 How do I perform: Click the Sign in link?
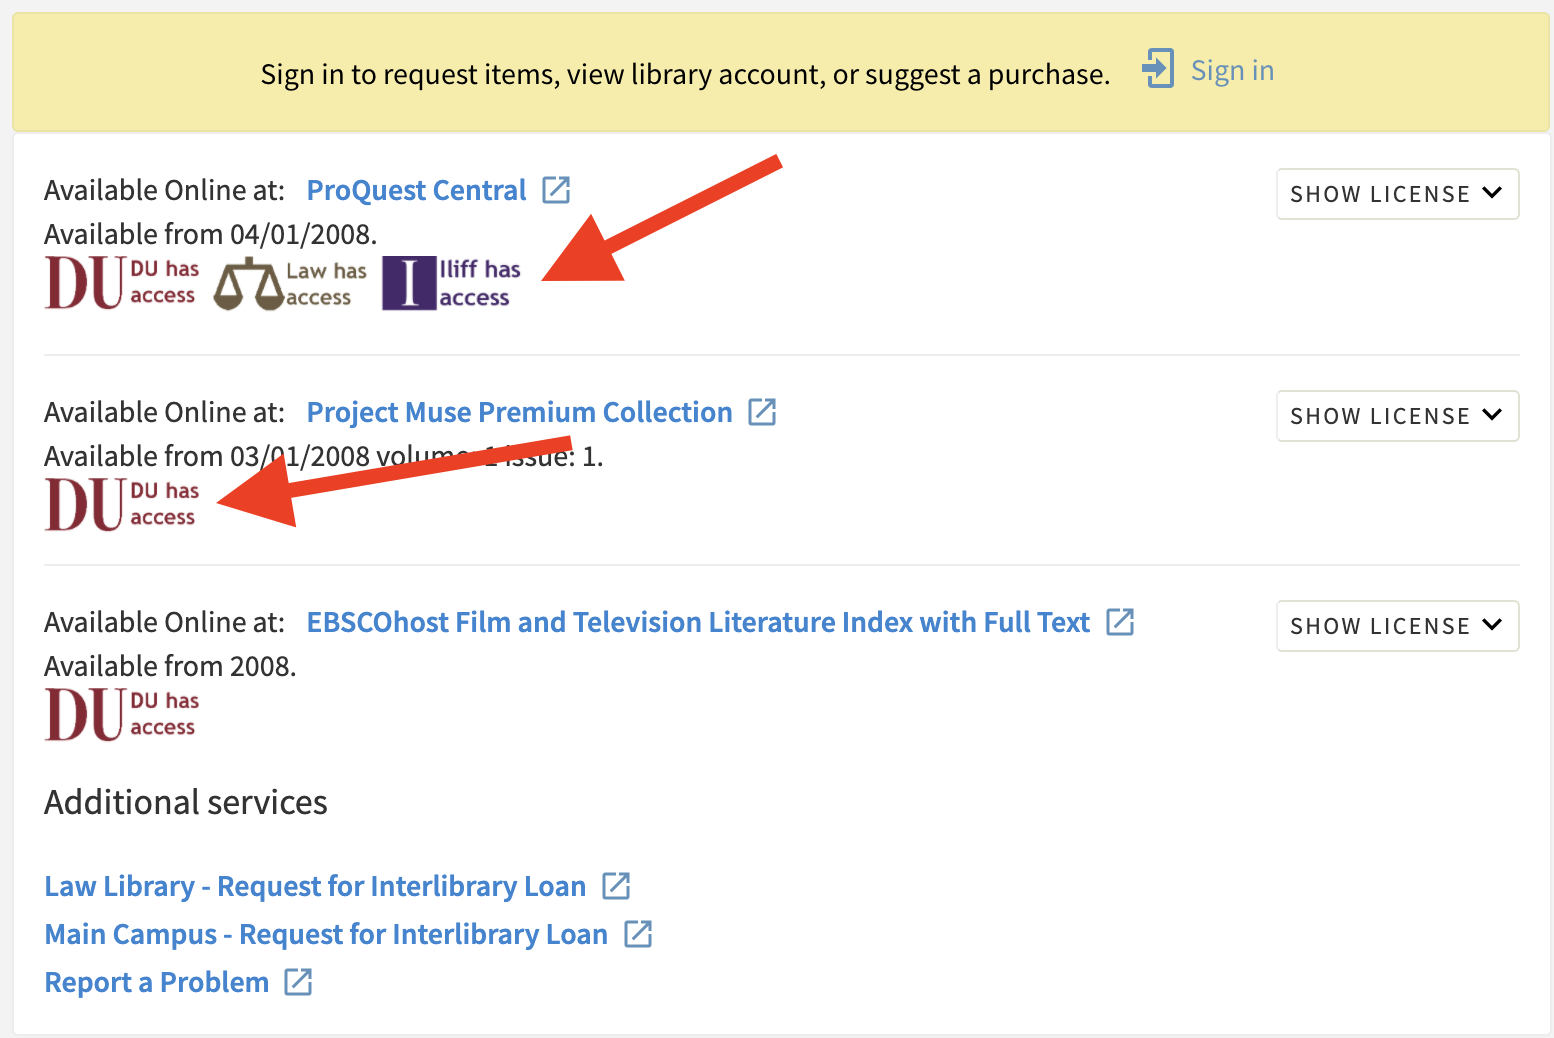[x=1232, y=70]
